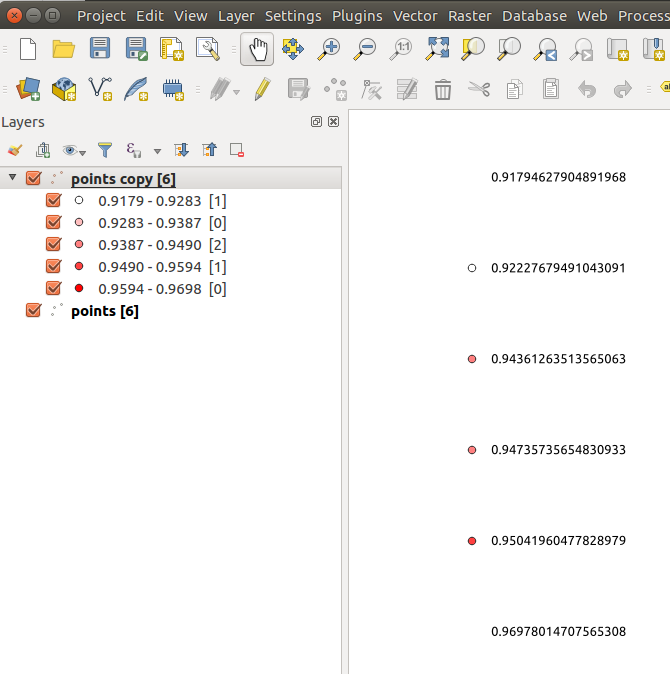Click Zoom to Native Resolution 1:1 icon
The height and width of the screenshot is (674, 670).
click(x=401, y=49)
